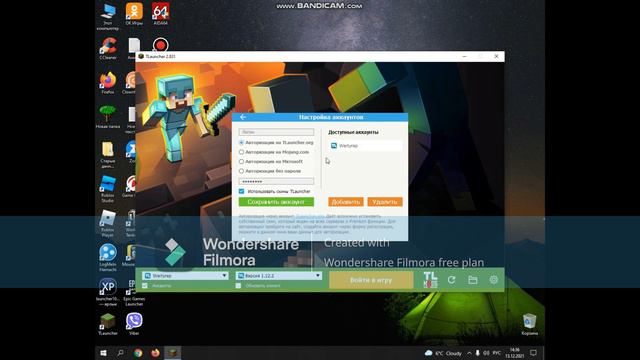Click the TL Mods icon in the bottom bar
Image resolution: width=640 pixels, height=360 pixels.
click(x=430, y=280)
